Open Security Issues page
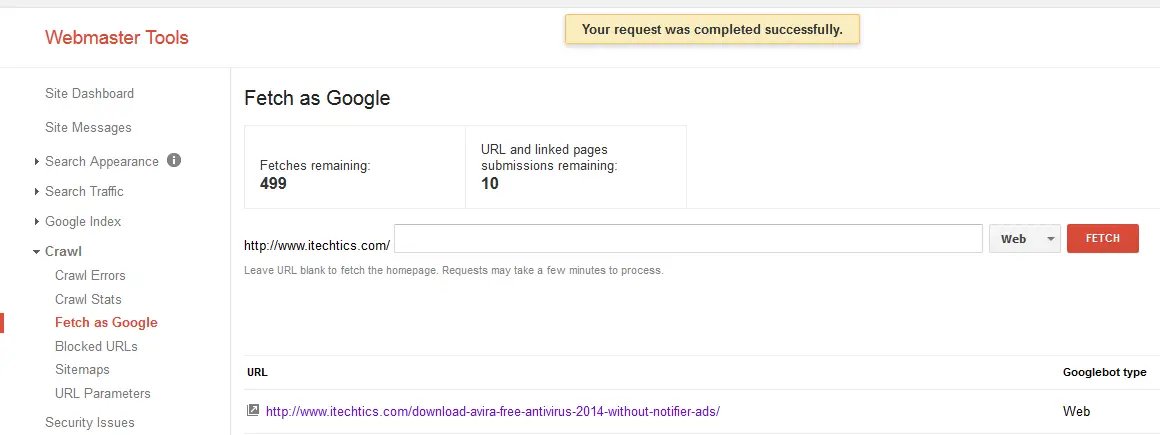The height and width of the screenshot is (435, 1160). coord(90,422)
